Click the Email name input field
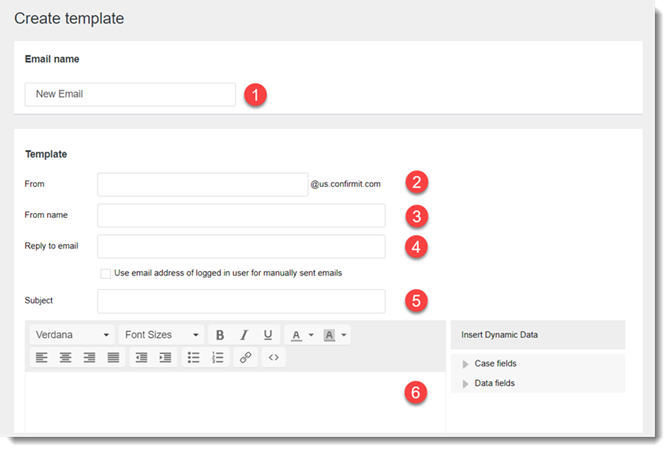 130,94
